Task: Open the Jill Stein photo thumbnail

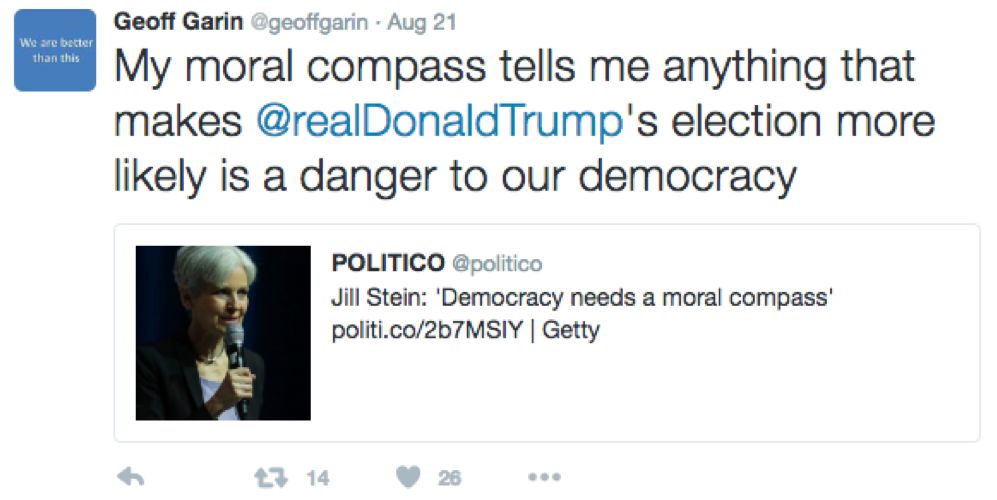Action: pos(223,333)
